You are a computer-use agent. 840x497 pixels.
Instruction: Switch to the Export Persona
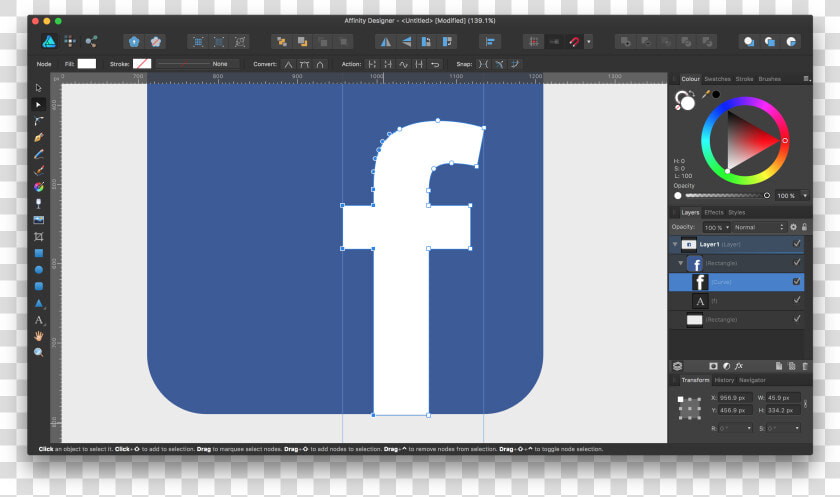tap(91, 42)
